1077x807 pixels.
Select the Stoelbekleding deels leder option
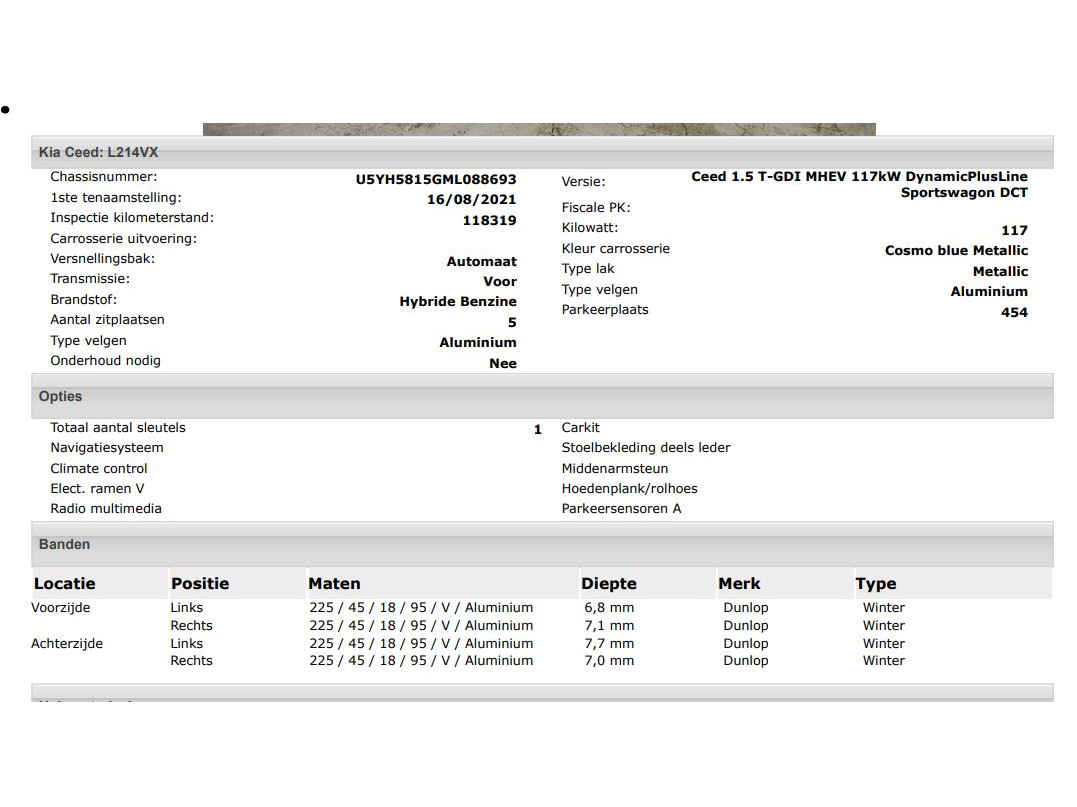click(x=646, y=448)
